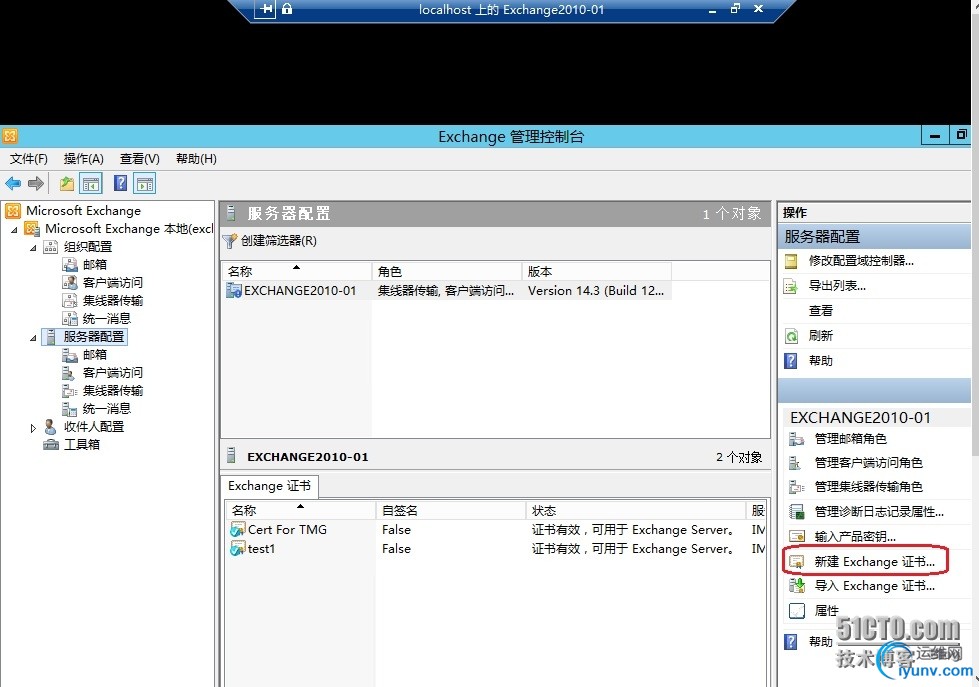Sort servers by the 角色 column header
The image size is (979, 687).
pos(447,271)
